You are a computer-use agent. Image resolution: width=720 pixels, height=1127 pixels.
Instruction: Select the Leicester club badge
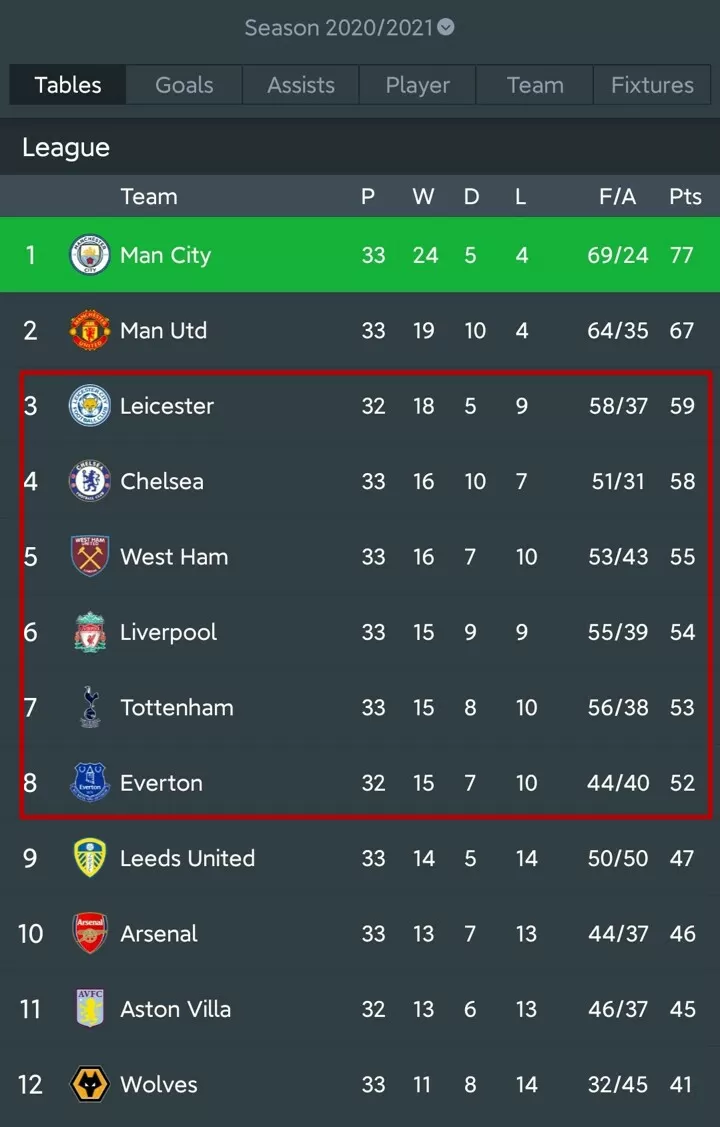coord(90,405)
